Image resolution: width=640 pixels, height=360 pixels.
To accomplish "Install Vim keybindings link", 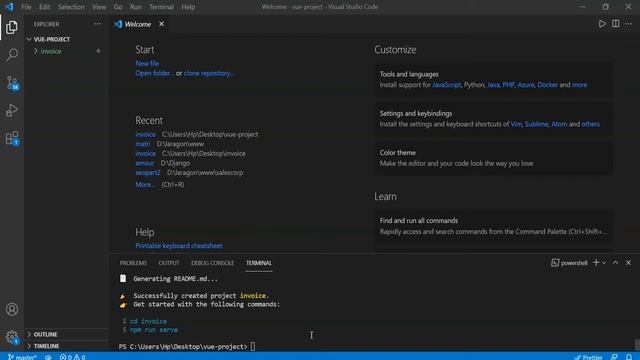I will [516, 124].
